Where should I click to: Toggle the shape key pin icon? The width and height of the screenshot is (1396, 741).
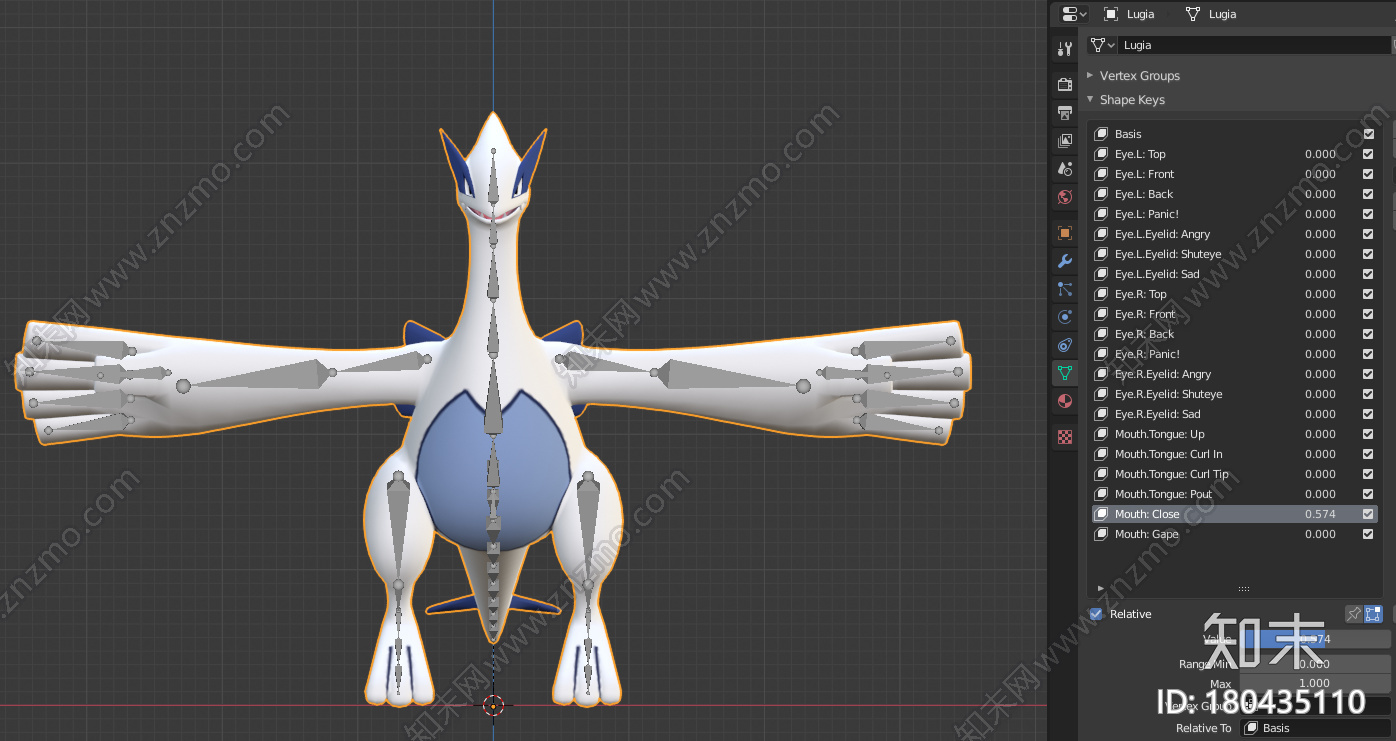pyautogui.click(x=1353, y=614)
